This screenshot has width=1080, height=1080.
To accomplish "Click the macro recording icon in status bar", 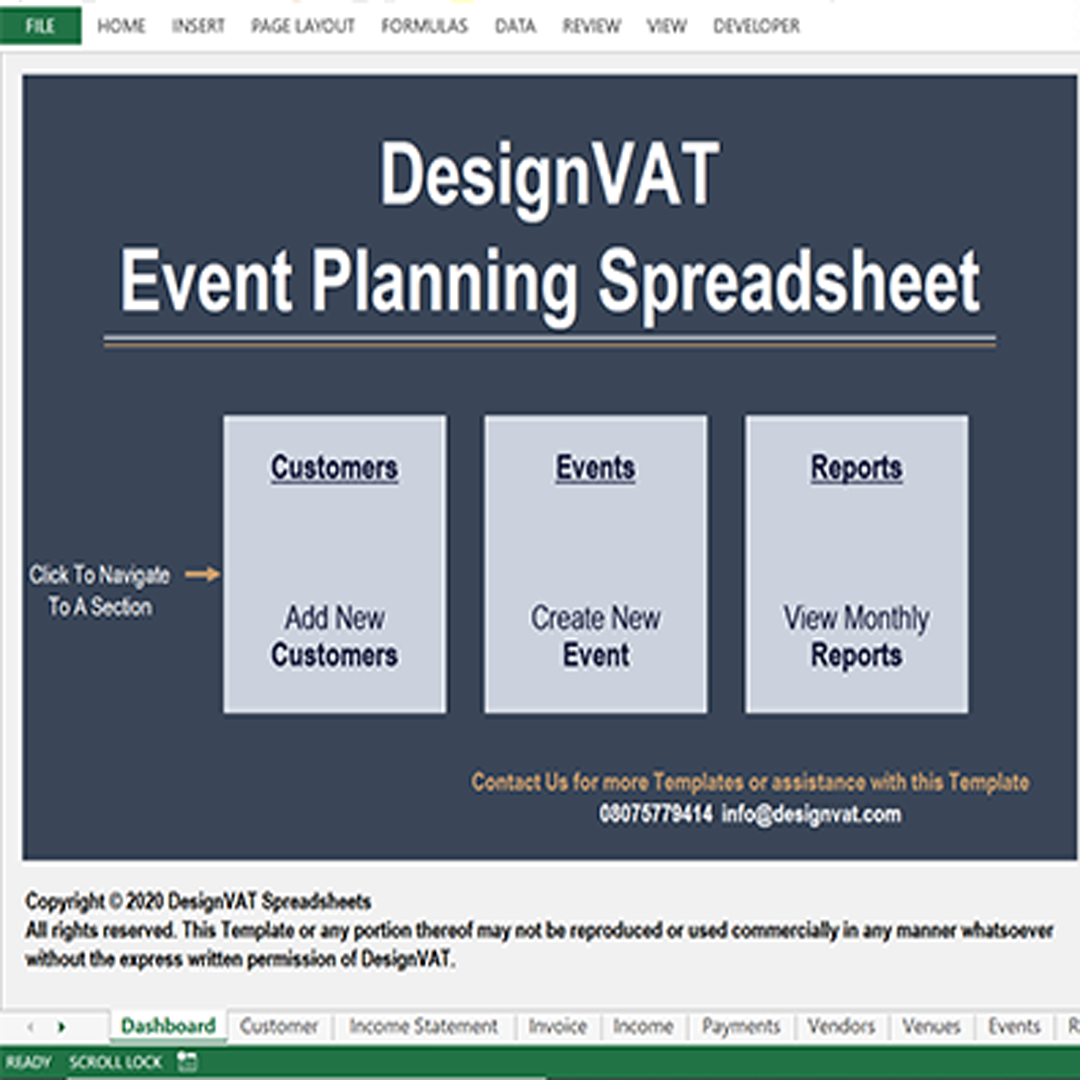I will coord(187,1062).
